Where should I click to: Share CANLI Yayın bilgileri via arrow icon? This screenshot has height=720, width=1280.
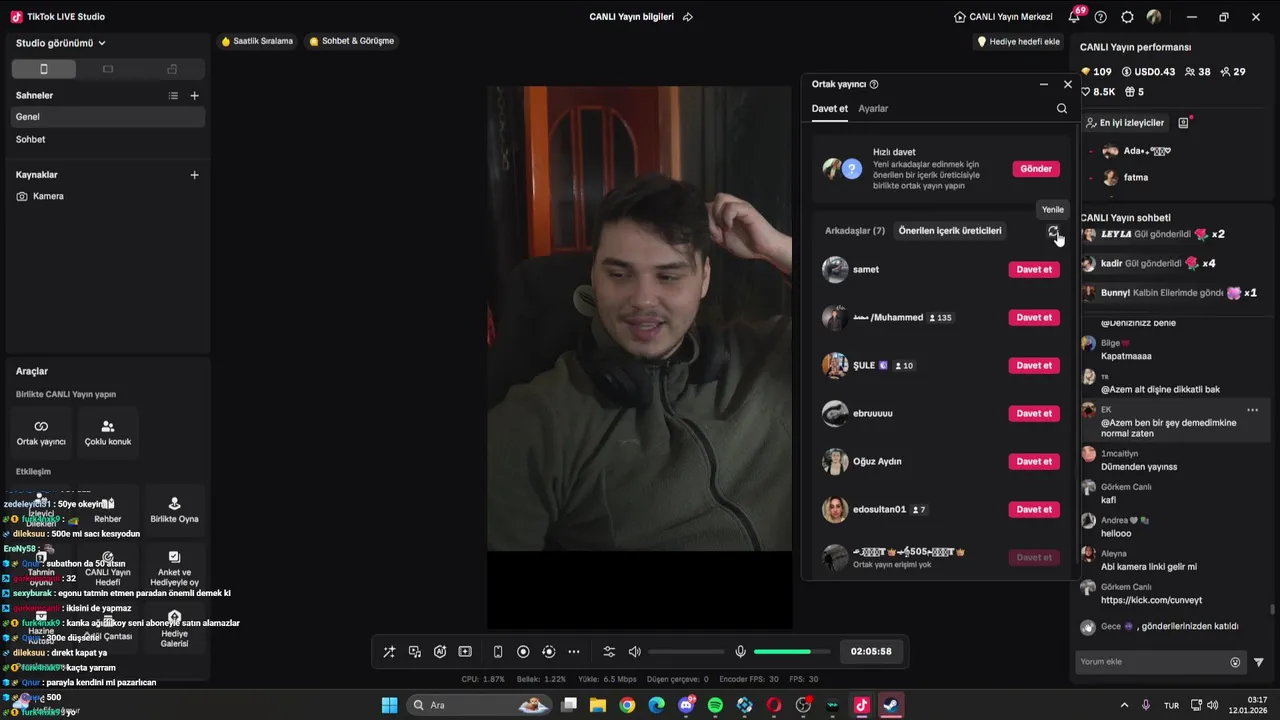688,17
